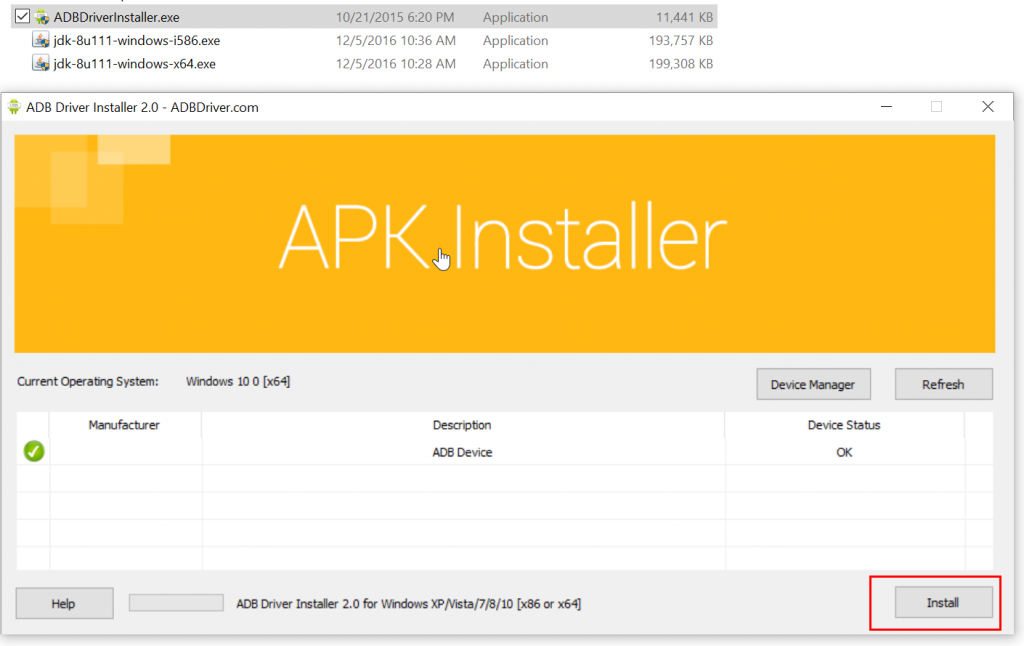The height and width of the screenshot is (646, 1024).
Task: Click the jdk-8u111-windows-x64.exe file icon
Action: 40,63
